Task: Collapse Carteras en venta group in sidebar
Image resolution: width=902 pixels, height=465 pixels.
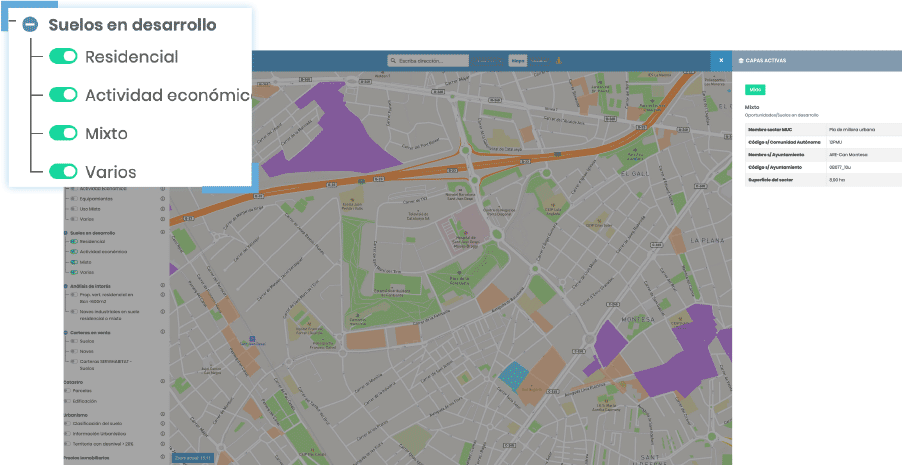Action: [66, 333]
